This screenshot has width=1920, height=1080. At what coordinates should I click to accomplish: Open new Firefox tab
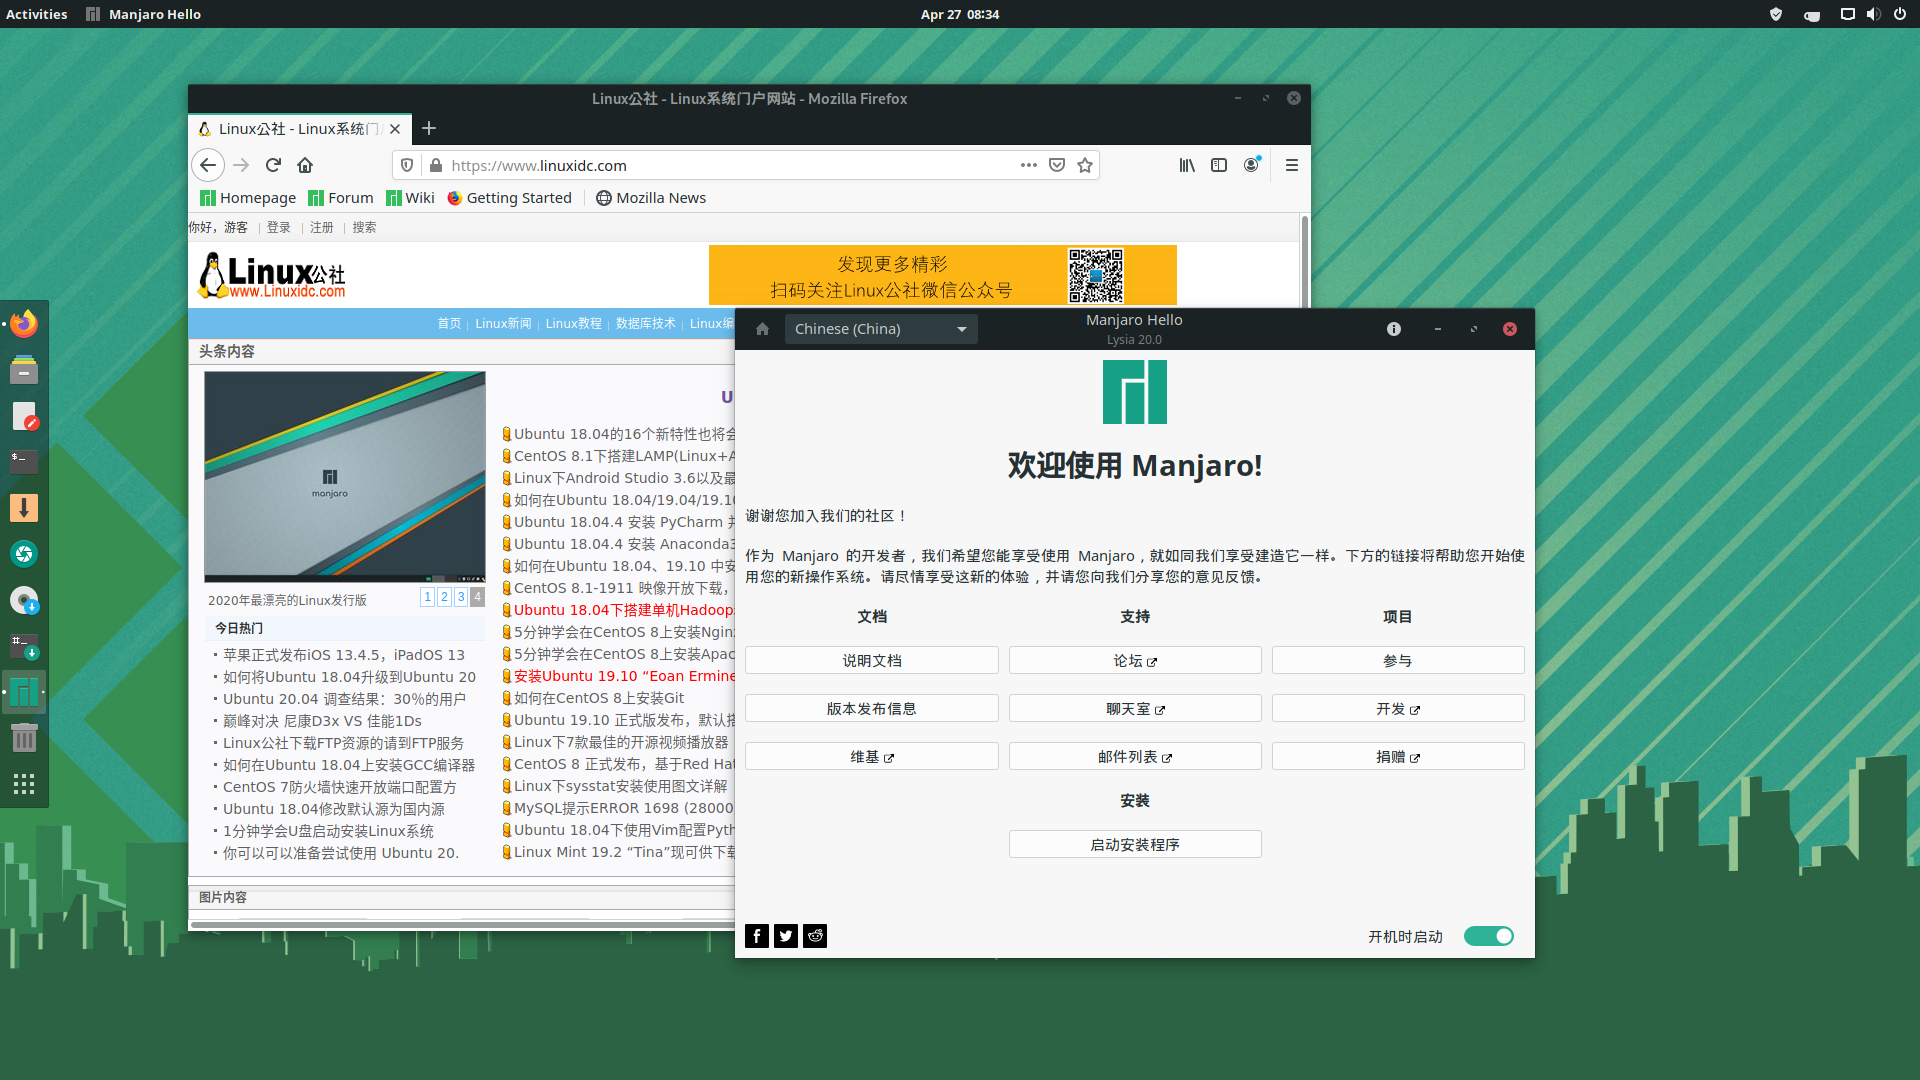[x=429, y=128]
